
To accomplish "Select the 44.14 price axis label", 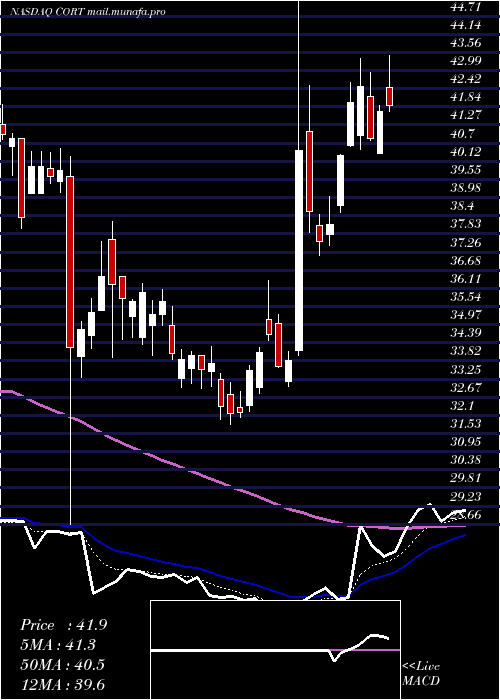I will pyautogui.click(x=466, y=25).
